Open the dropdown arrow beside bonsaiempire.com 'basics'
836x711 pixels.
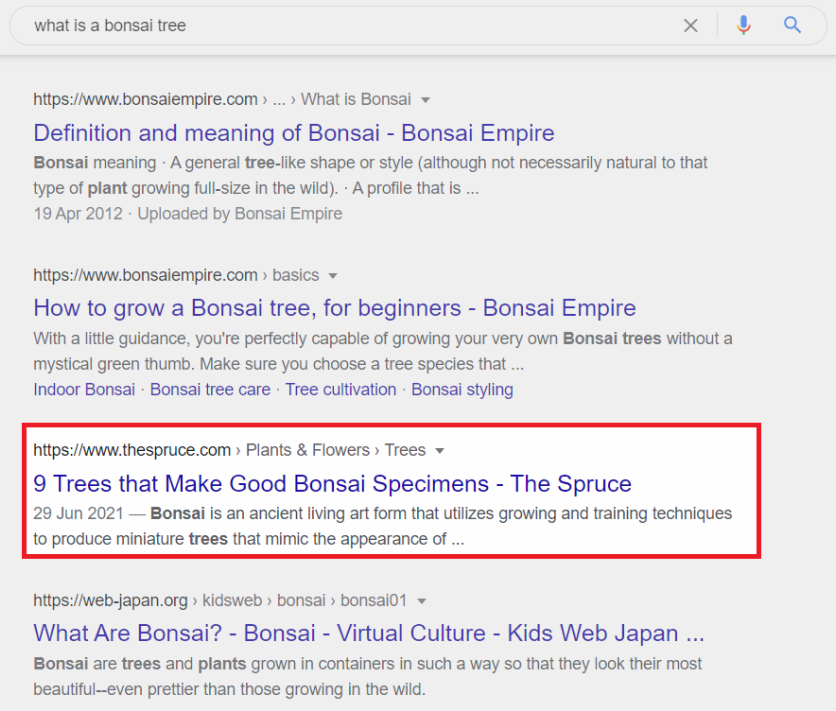coord(333,276)
